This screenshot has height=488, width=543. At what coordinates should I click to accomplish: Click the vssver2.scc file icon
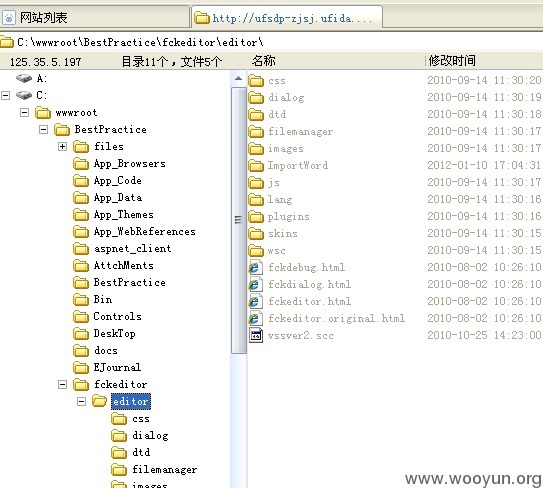click(256, 335)
